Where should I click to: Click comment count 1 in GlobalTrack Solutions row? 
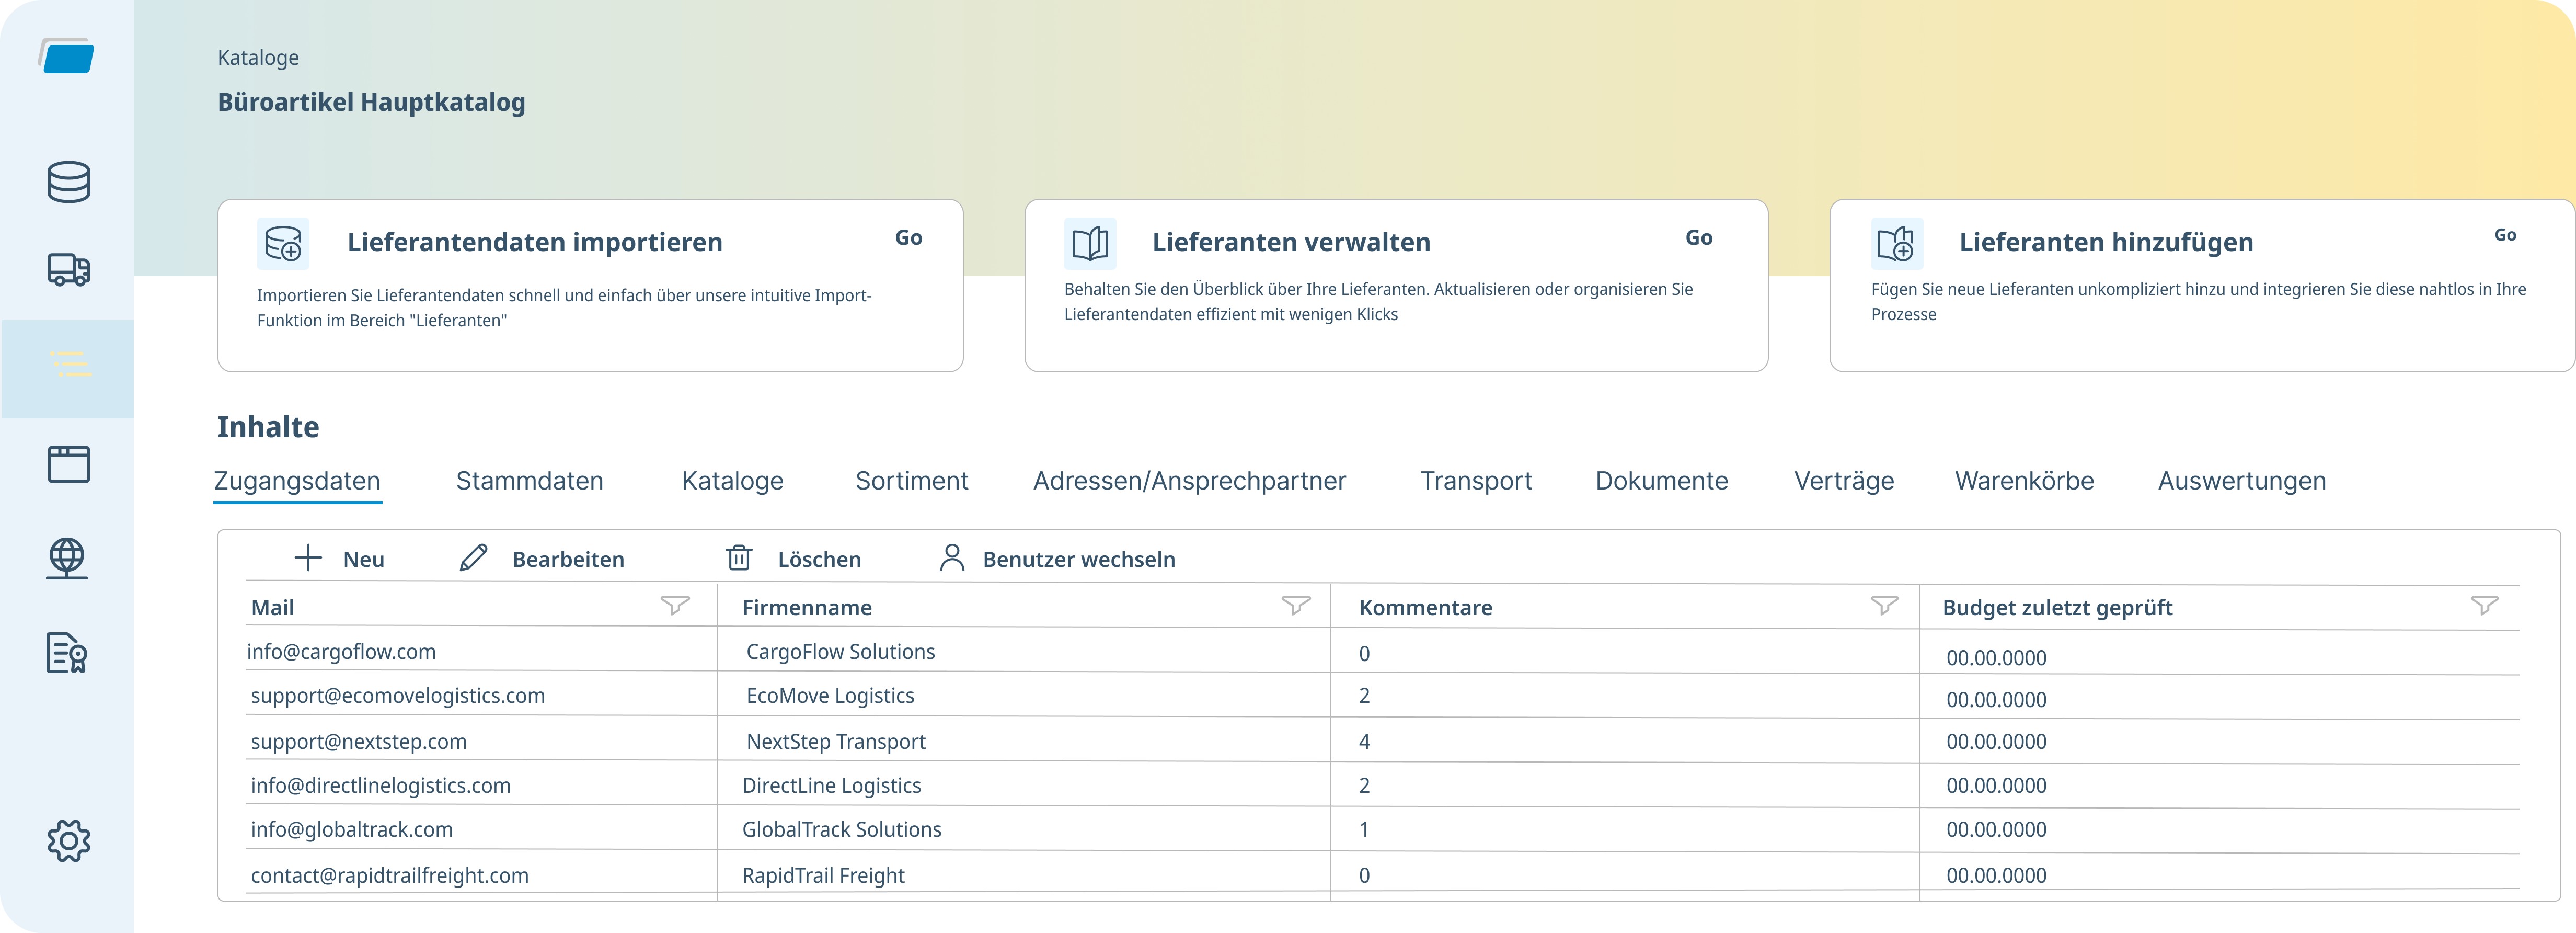tap(1364, 830)
